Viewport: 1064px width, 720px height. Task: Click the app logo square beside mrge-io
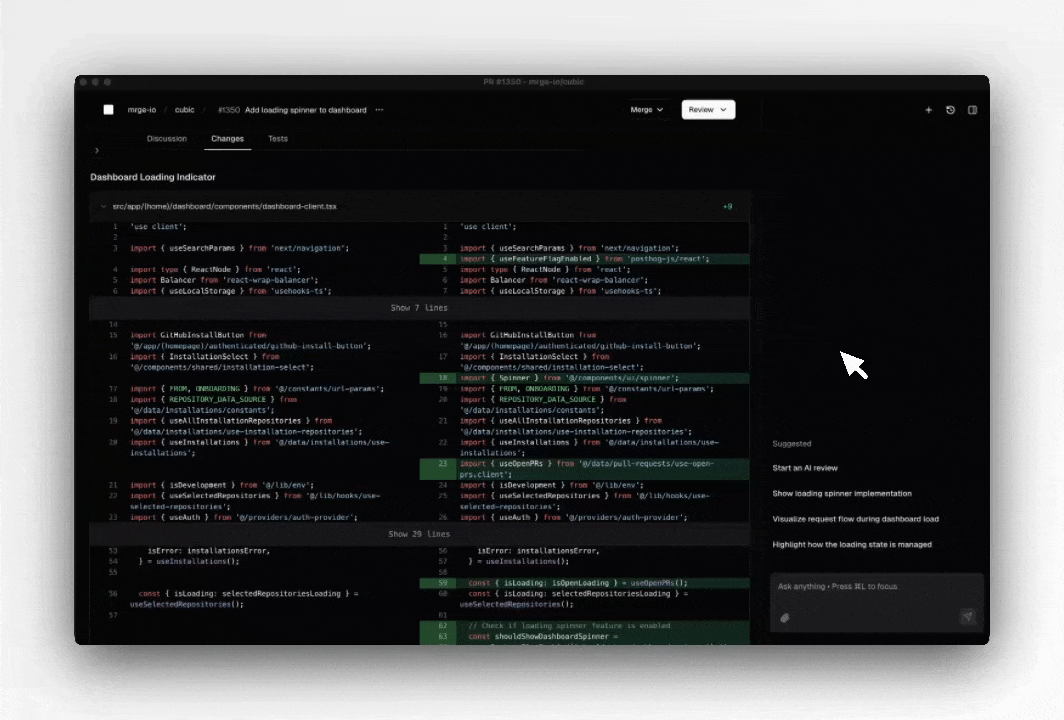coord(108,110)
